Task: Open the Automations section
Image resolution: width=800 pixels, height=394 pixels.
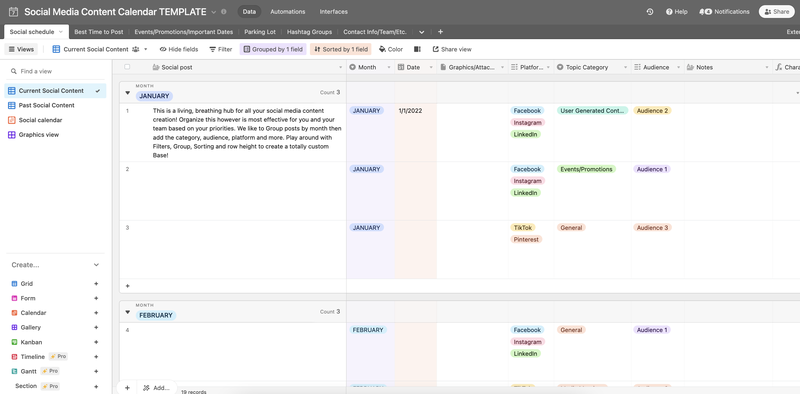Action: tap(288, 12)
